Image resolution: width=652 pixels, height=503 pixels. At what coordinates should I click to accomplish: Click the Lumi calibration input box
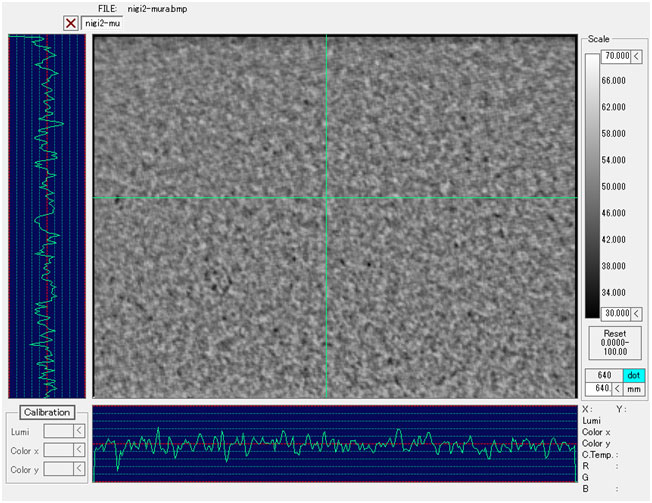[60, 431]
